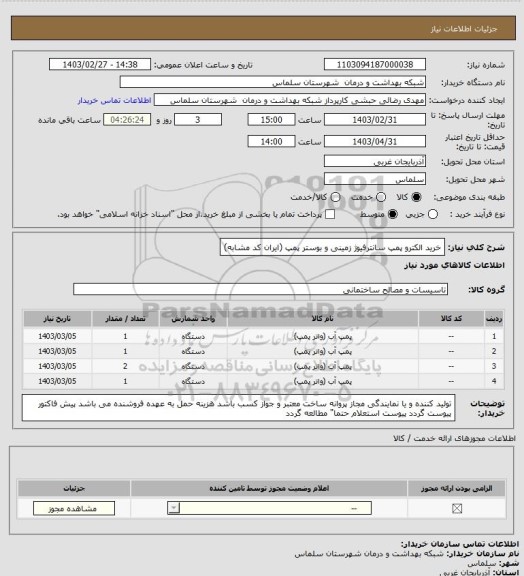
Task: Click the تعداد / مقدار column header
Action: point(125,319)
